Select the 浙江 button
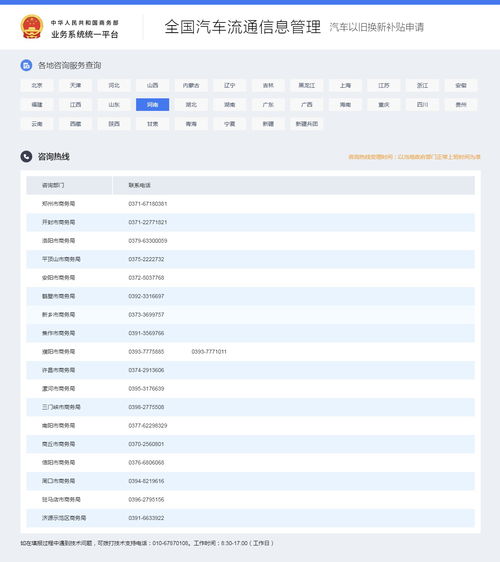 (x=422, y=85)
